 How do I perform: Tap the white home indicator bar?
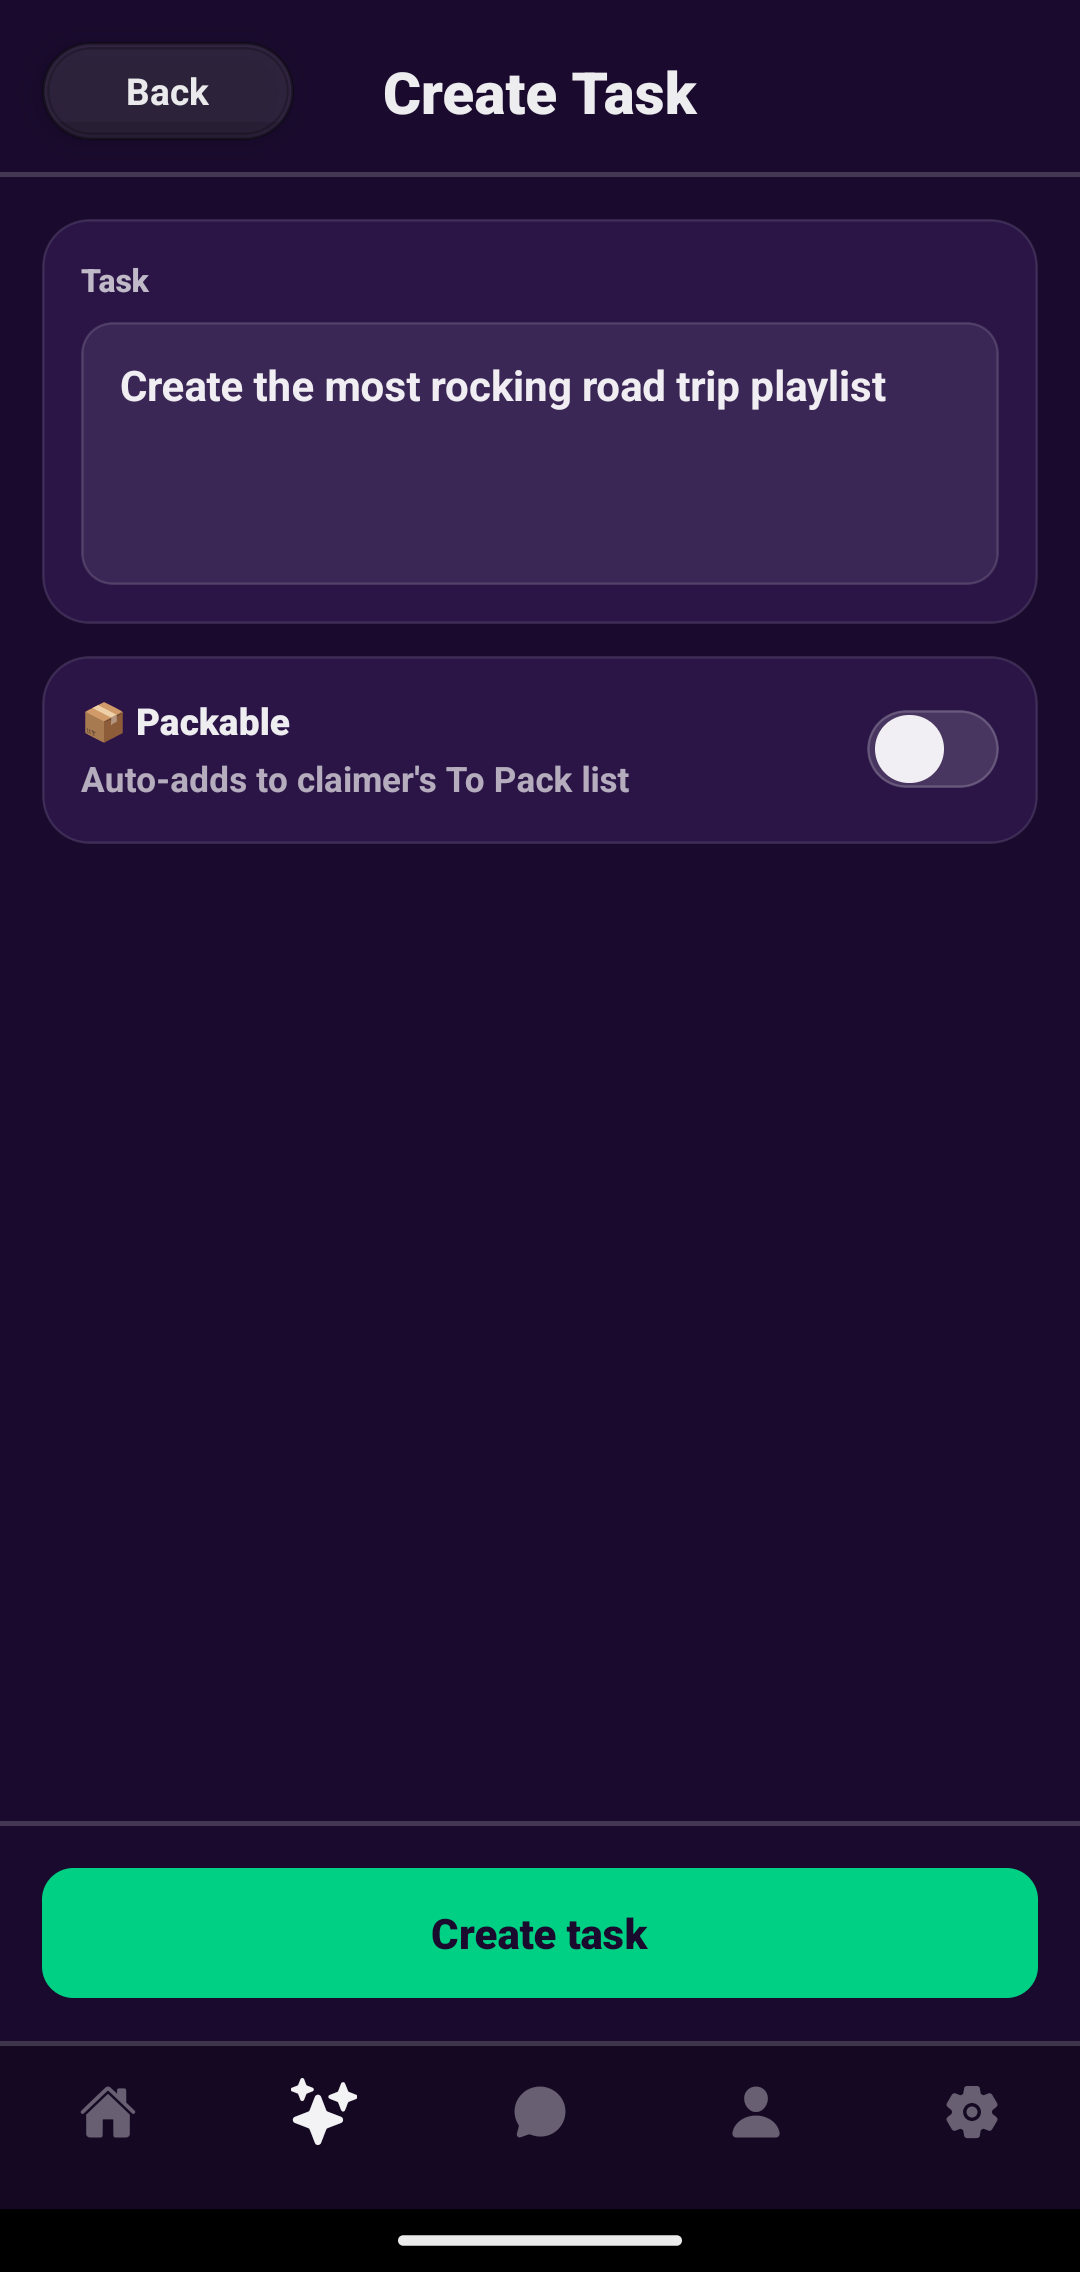point(540,2240)
